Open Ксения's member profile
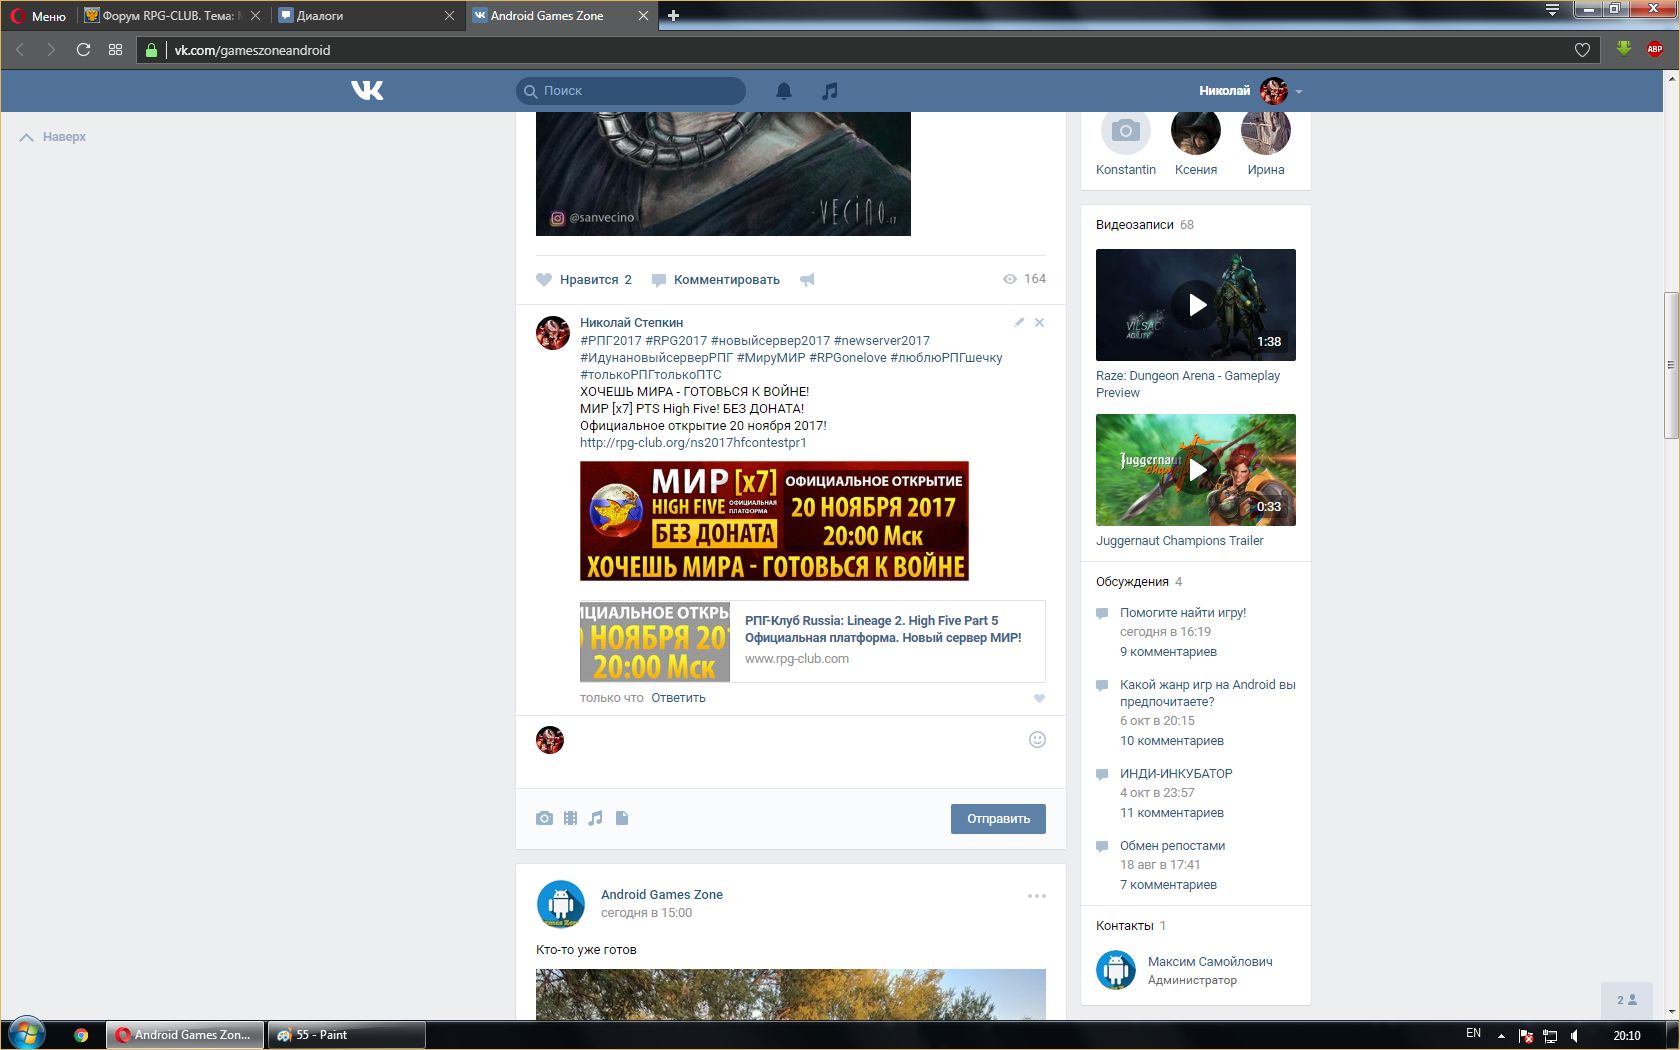Image resolution: width=1680 pixels, height=1050 pixels. point(1196,145)
